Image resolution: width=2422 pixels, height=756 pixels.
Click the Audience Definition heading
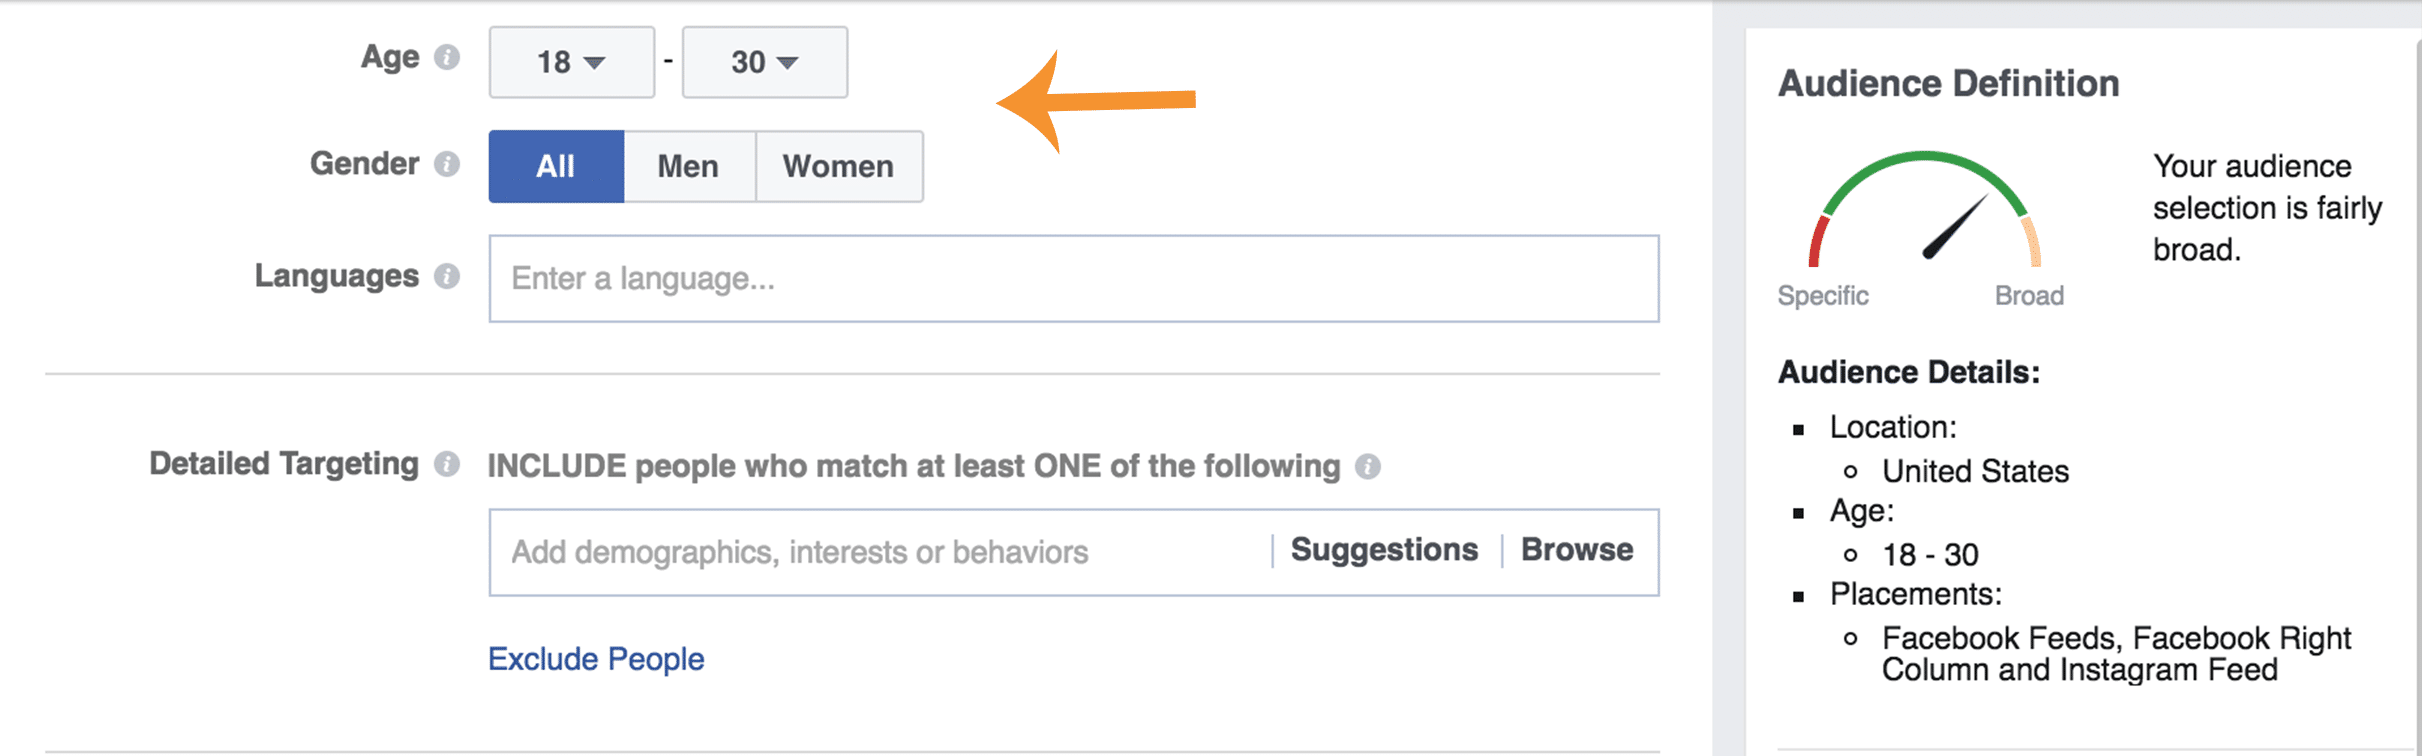coord(1948,83)
